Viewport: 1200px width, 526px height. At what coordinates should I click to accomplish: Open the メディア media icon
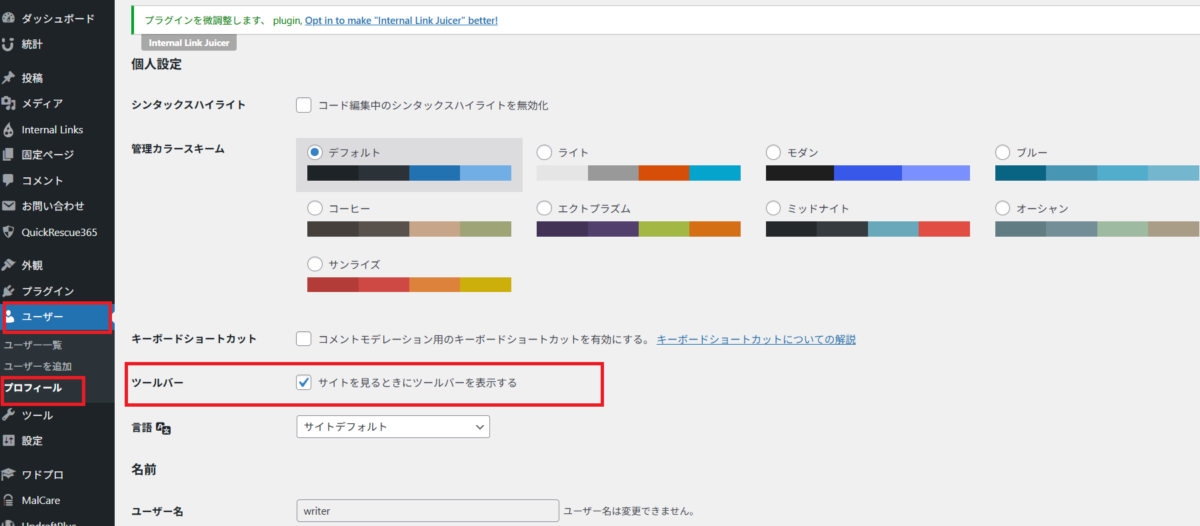coord(9,103)
